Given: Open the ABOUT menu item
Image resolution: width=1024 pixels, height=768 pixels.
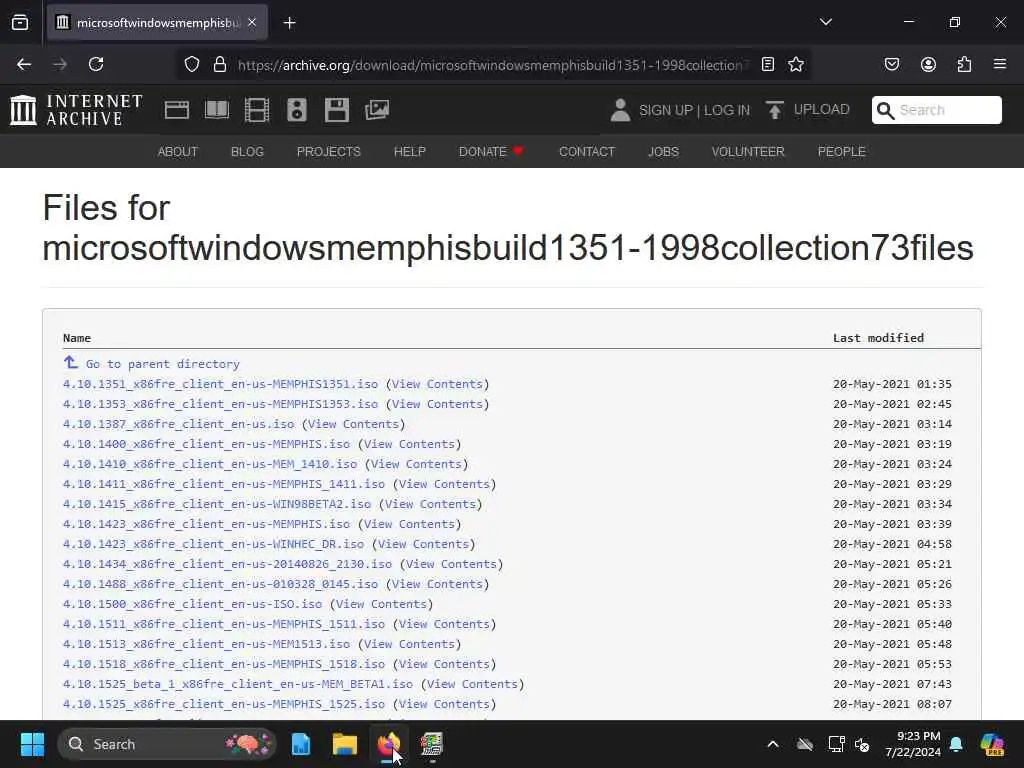Looking at the screenshot, I should (x=178, y=152).
